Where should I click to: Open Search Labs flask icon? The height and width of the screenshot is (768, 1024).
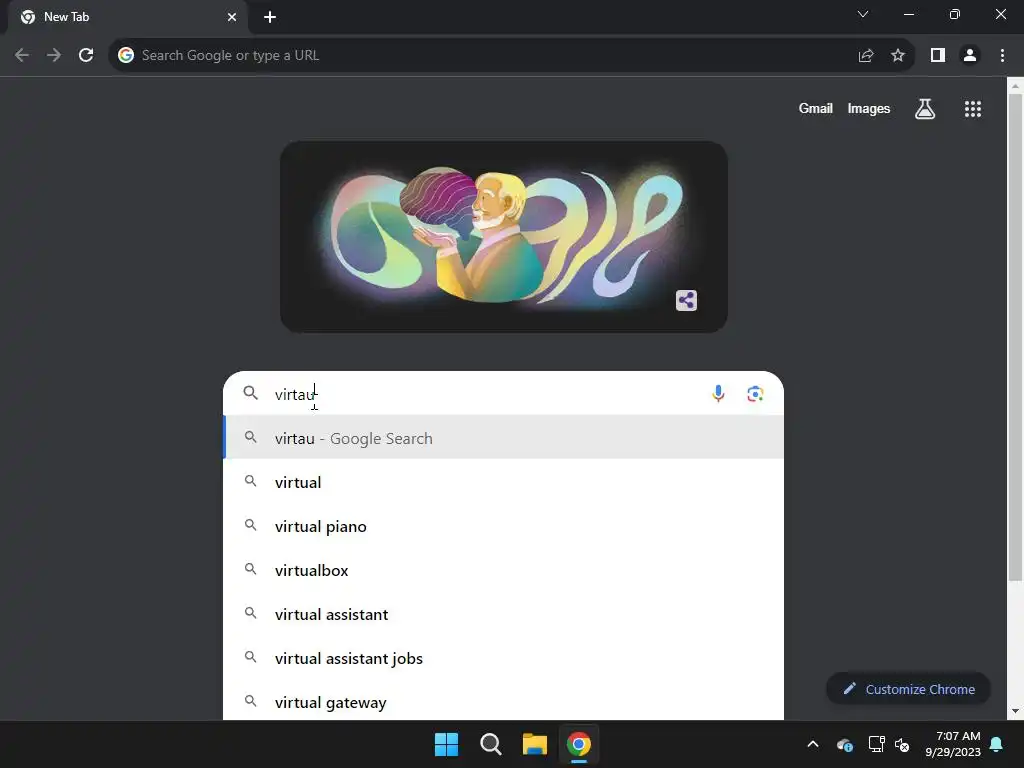tap(925, 109)
